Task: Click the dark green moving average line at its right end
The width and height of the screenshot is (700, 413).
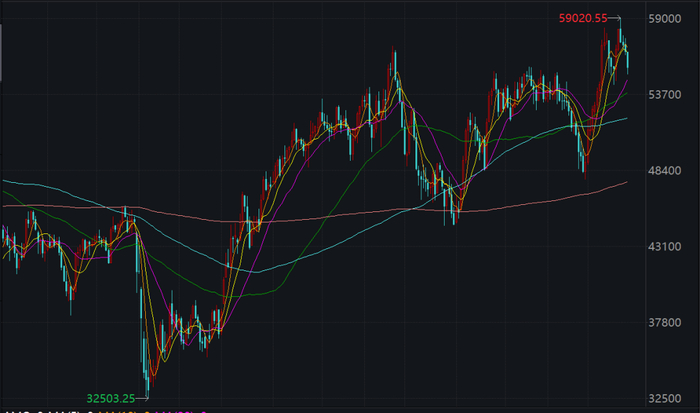Action: (625, 118)
